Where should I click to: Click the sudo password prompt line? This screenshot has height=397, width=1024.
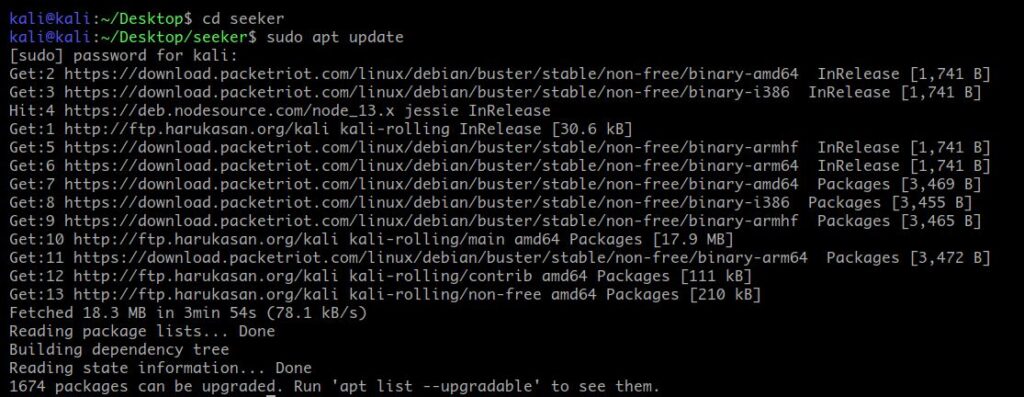click(124, 56)
